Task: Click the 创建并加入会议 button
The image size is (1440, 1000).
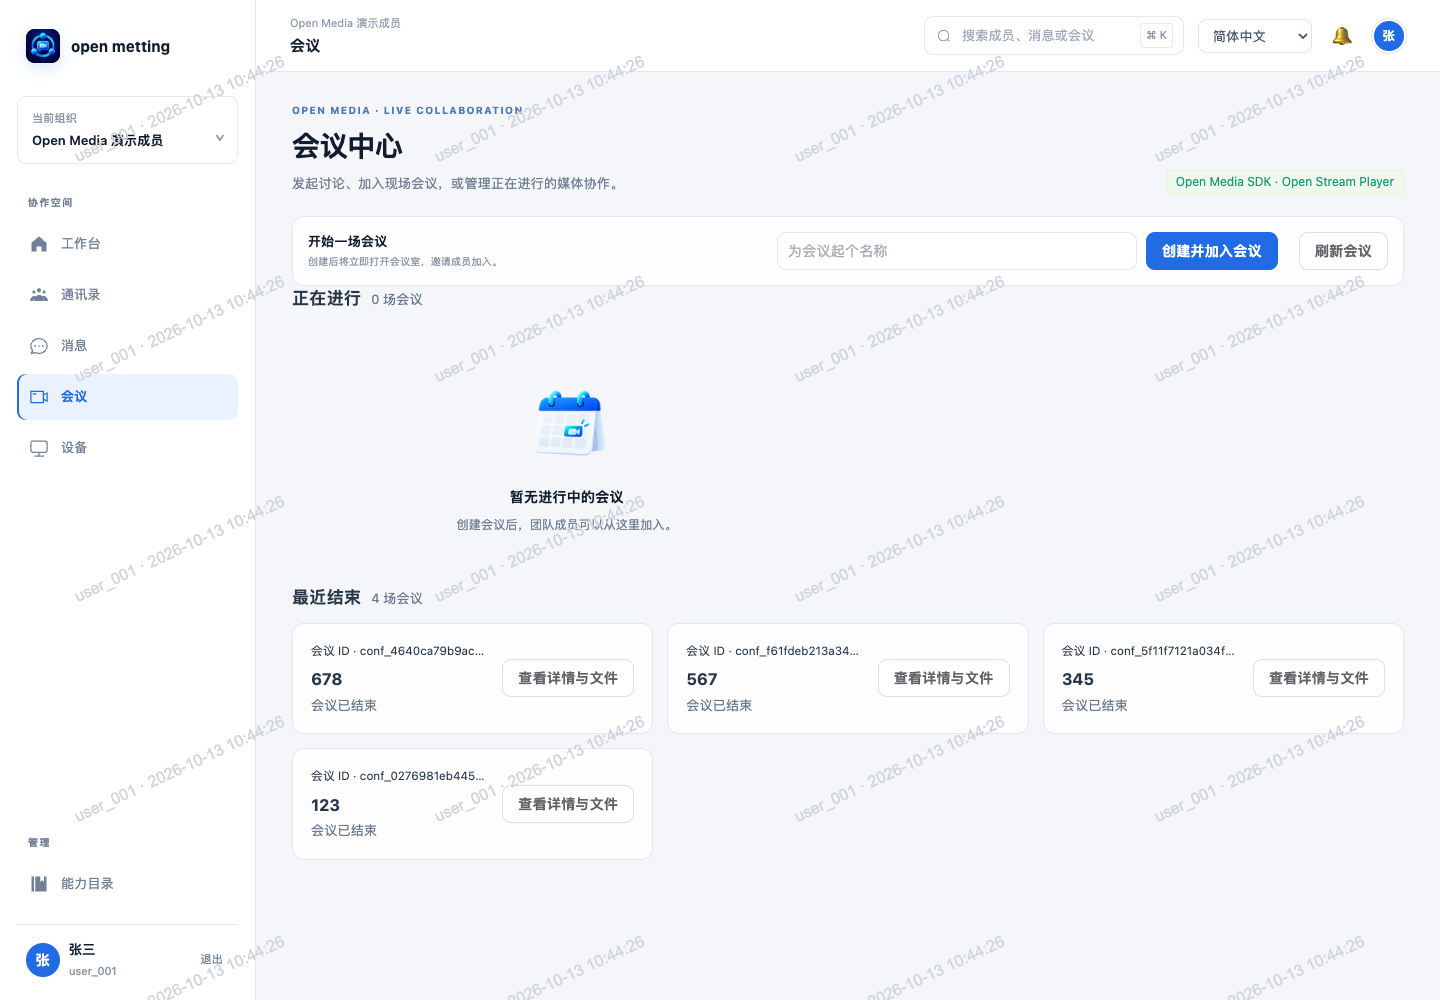Action: (1212, 251)
